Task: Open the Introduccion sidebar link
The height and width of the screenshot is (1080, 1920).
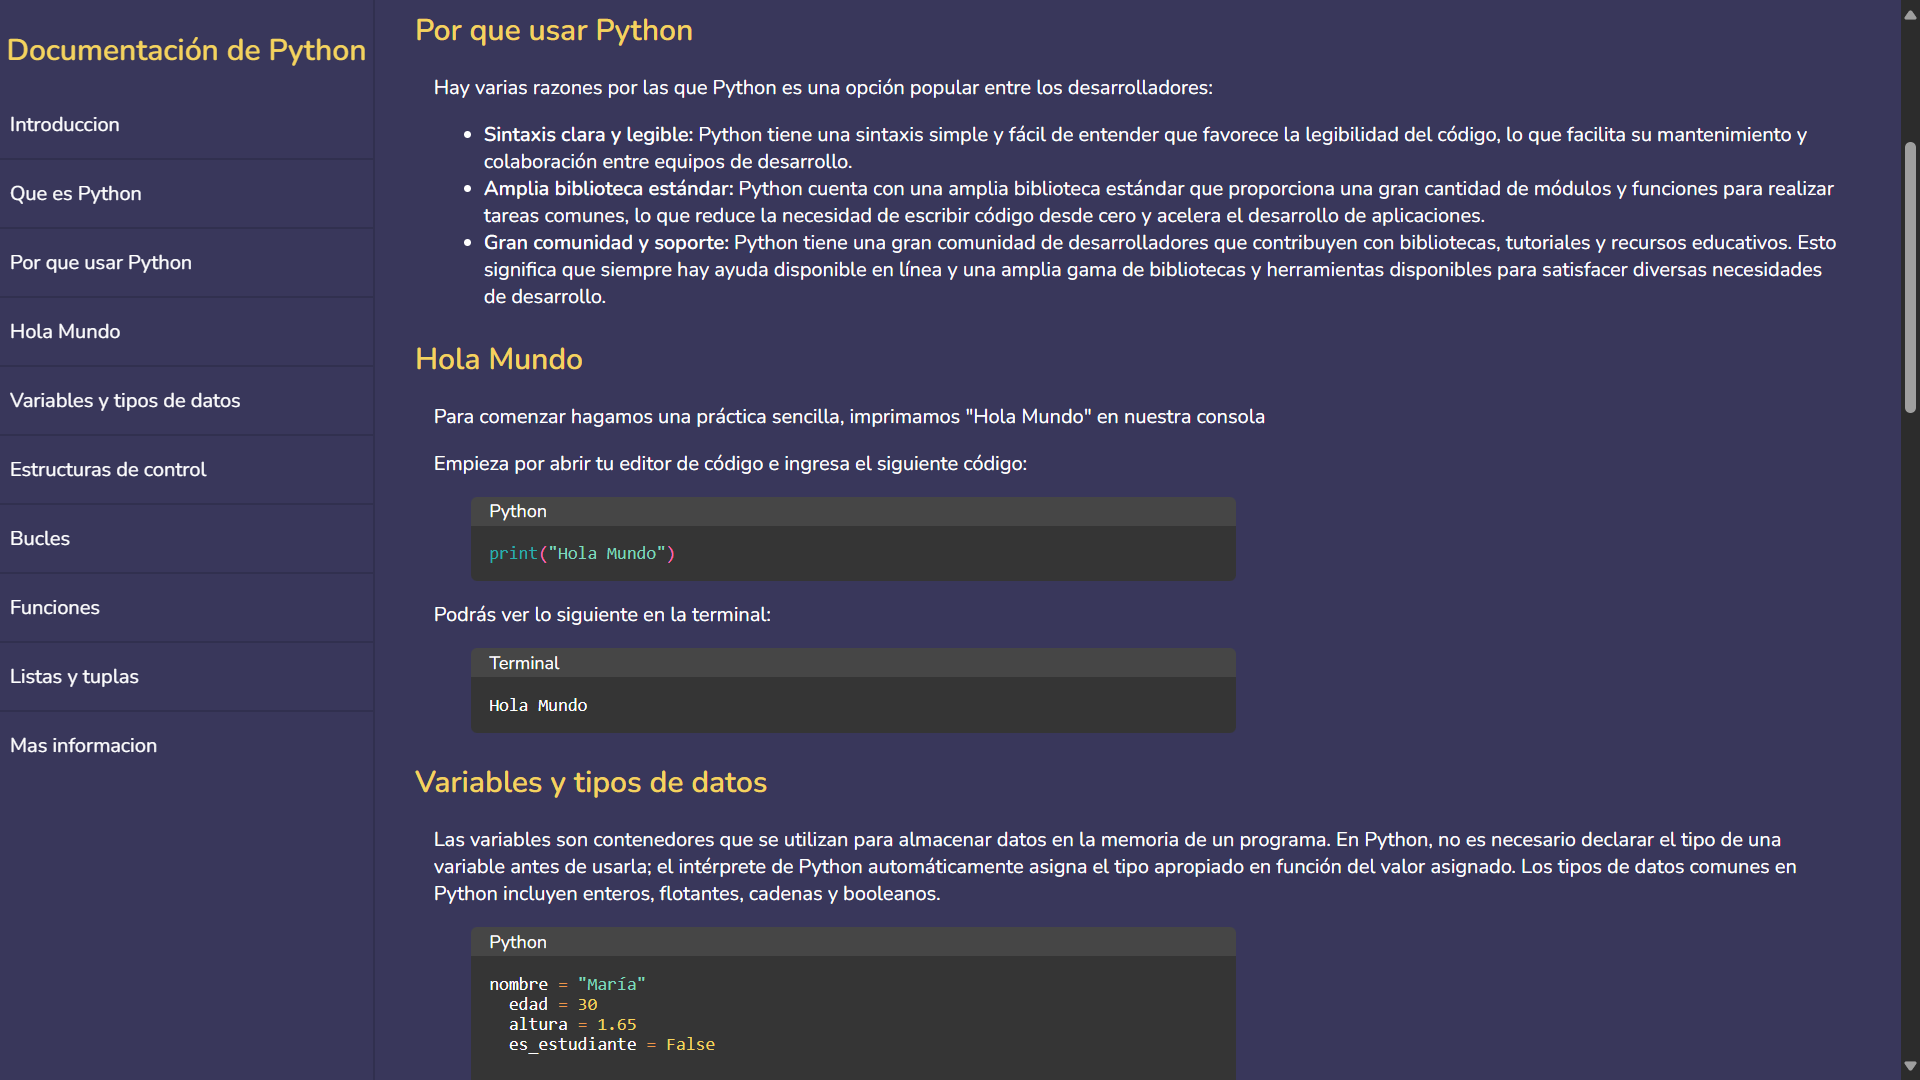Action: [187, 125]
